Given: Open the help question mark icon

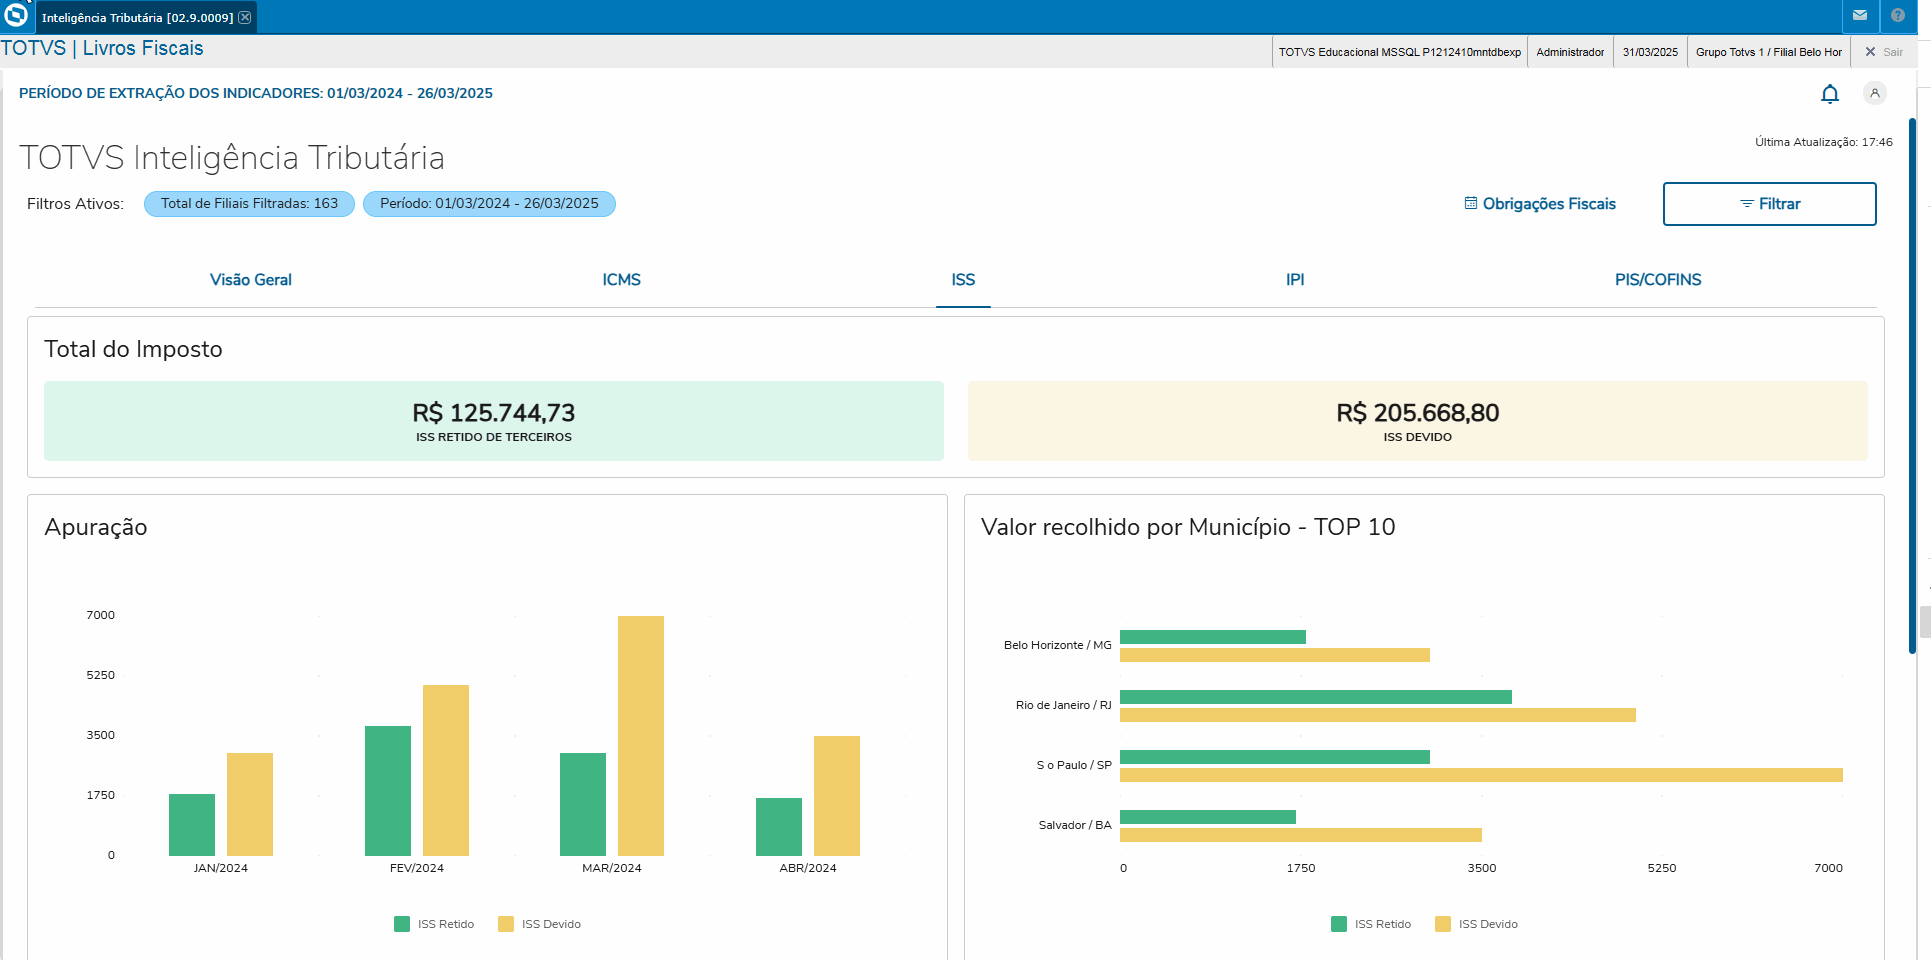Looking at the screenshot, I should 1898,15.
